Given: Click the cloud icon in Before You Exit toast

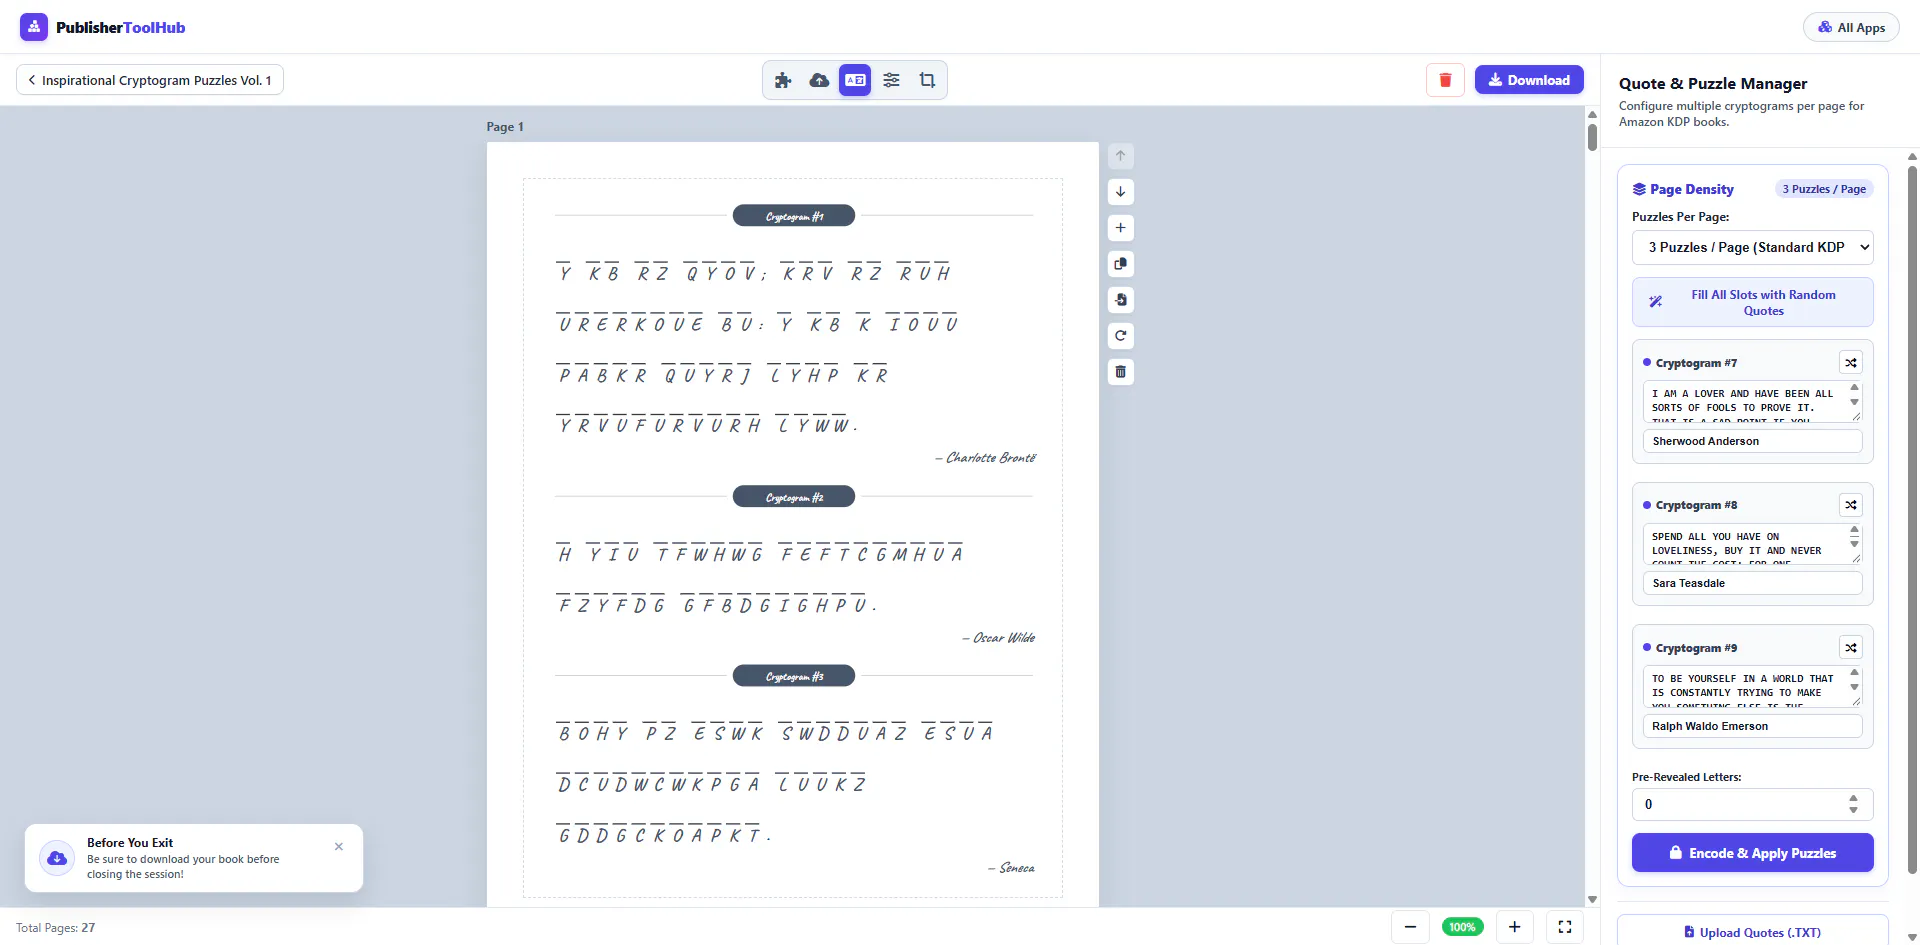Looking at the screenshot, I should tap(57, 858).
